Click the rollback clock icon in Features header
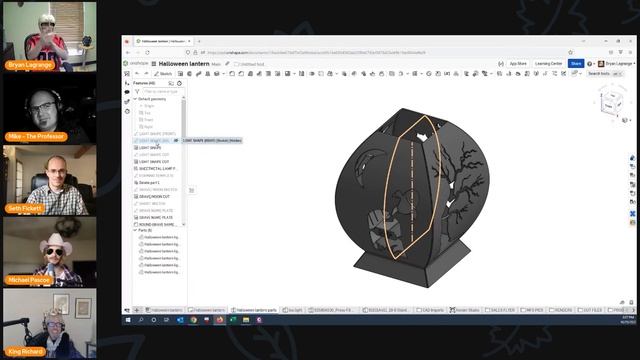Screen dimensions: 640x360 (x=179, y=83)
